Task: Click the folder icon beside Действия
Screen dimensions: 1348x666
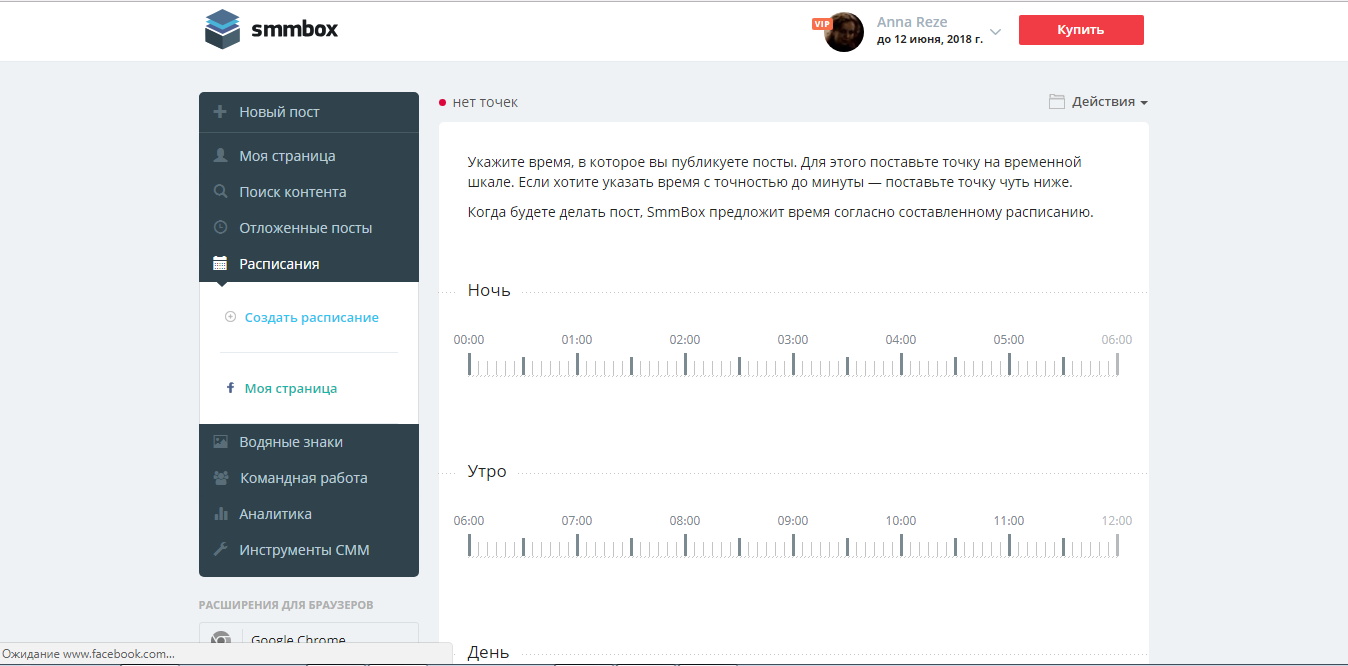Action: [x=1056, y=102]
